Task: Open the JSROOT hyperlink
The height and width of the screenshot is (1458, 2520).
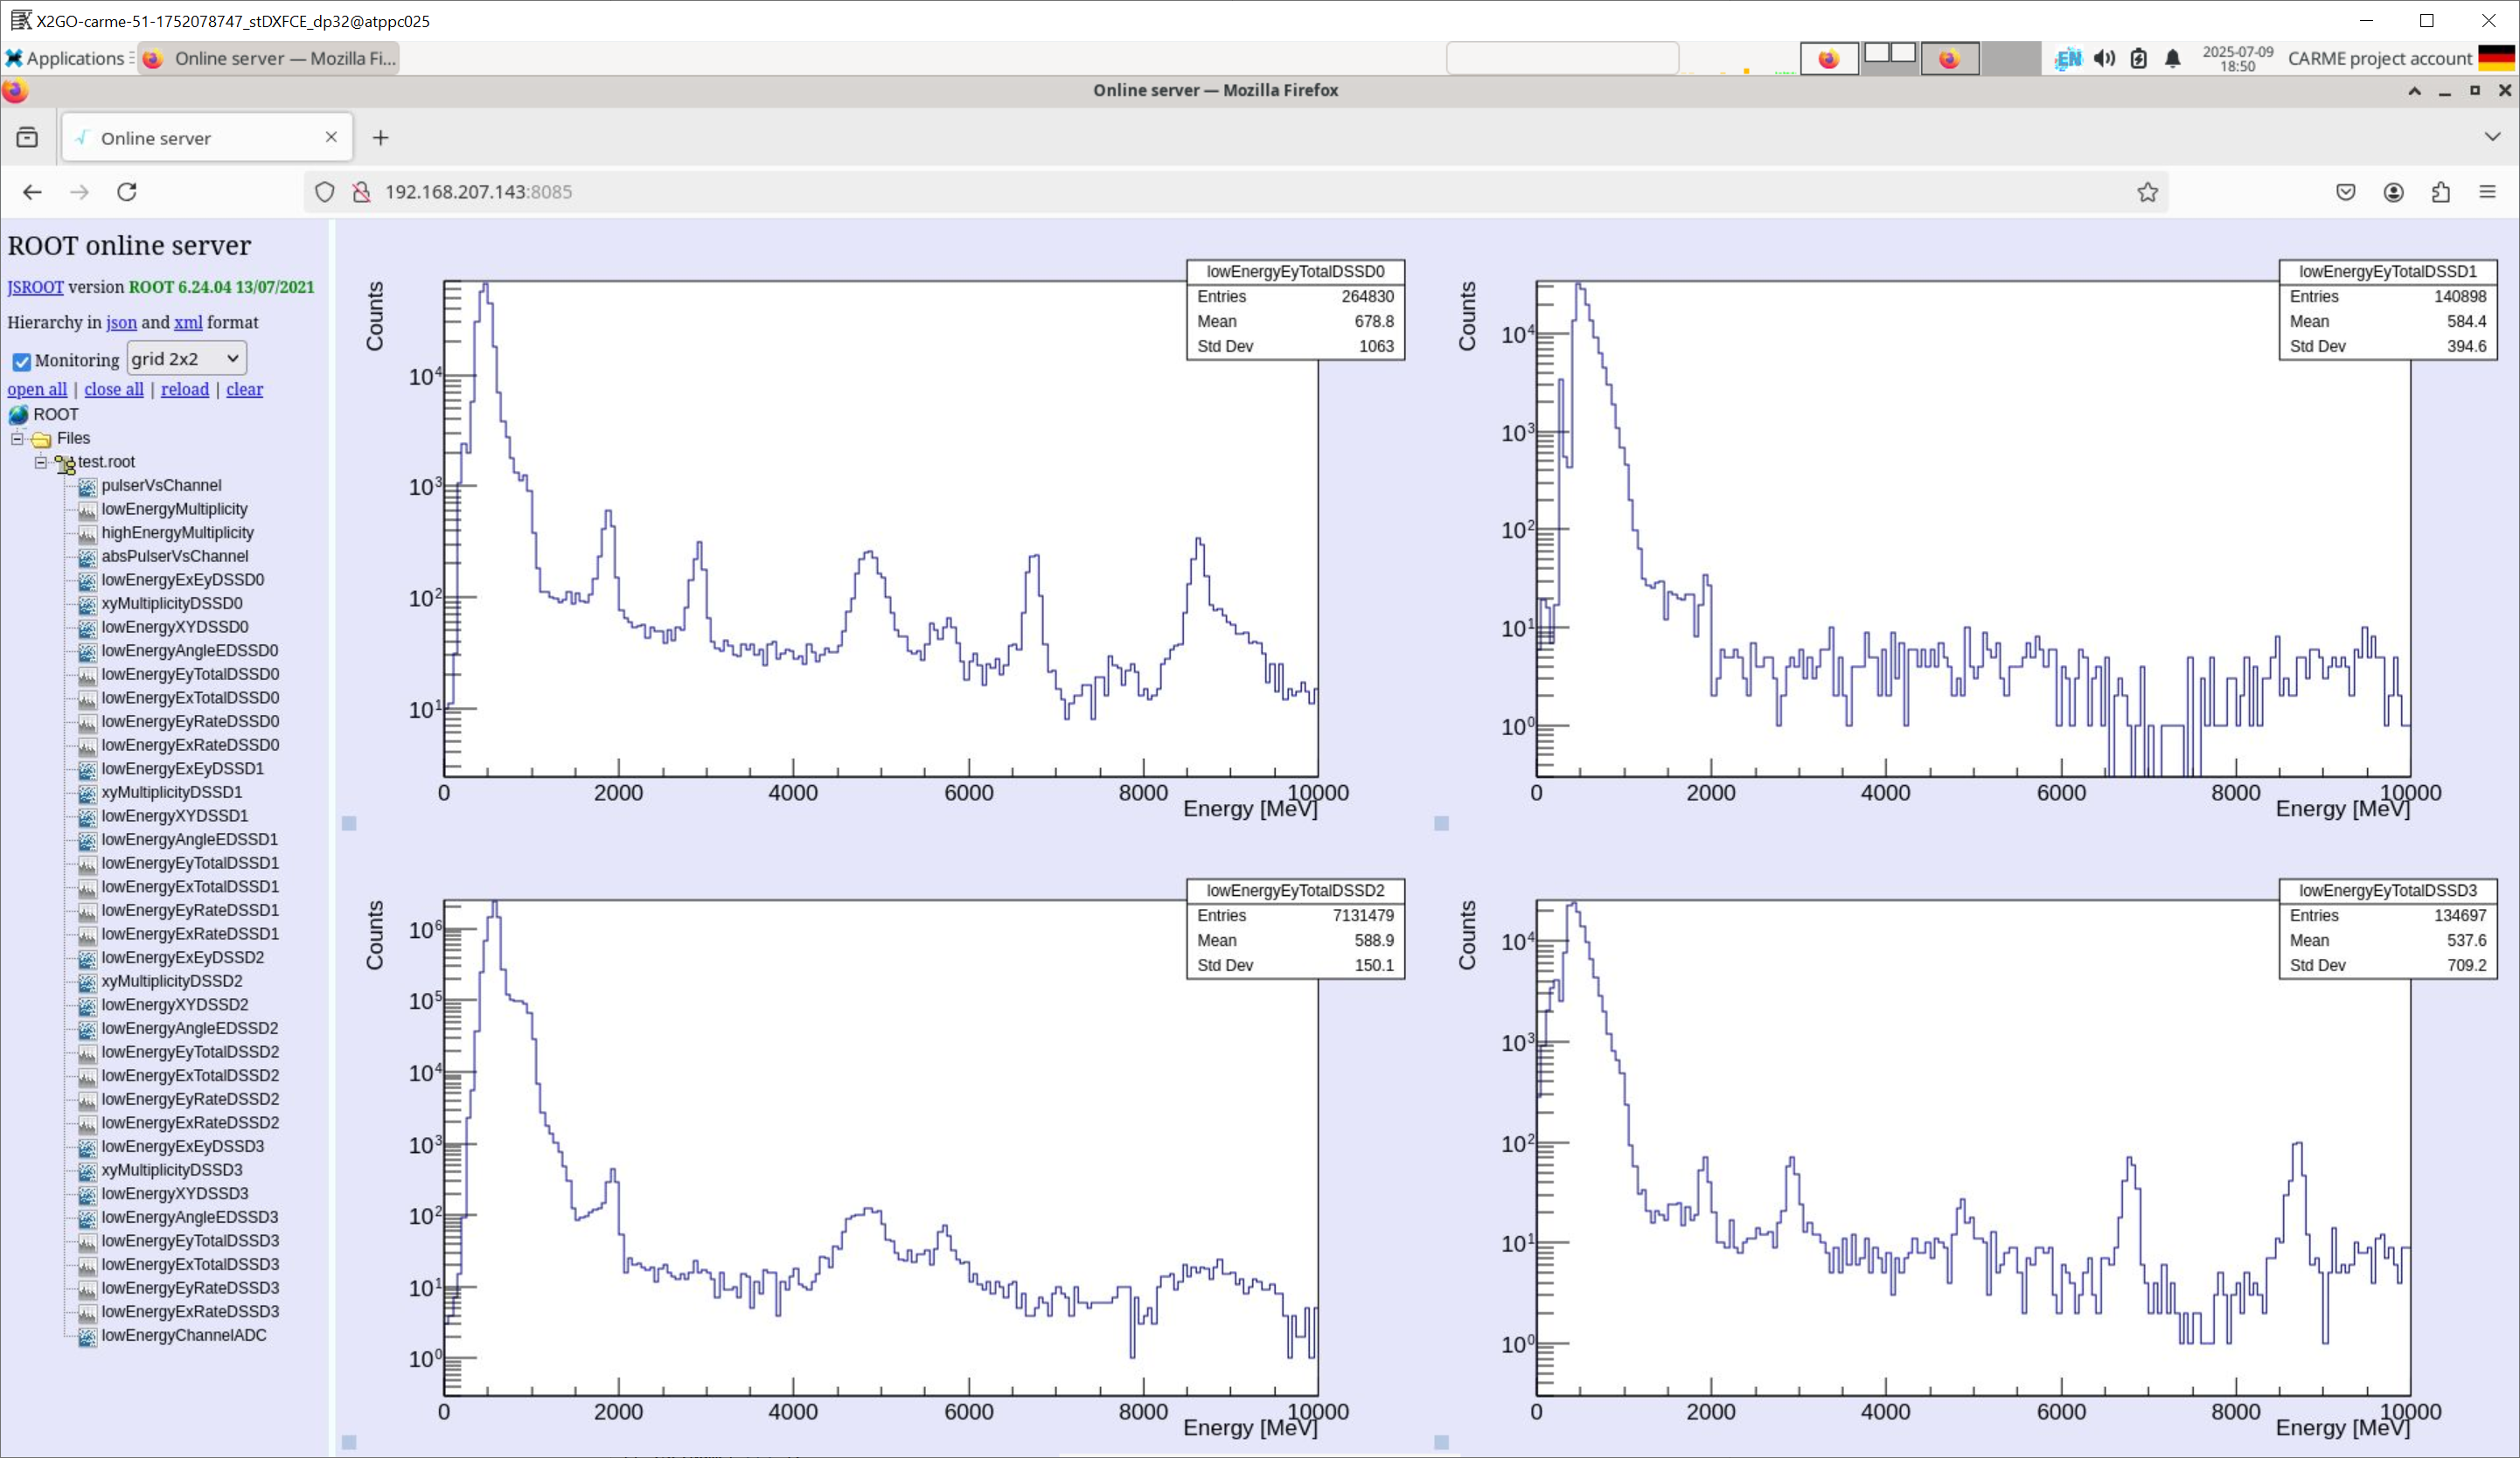Action: [35, 287]
